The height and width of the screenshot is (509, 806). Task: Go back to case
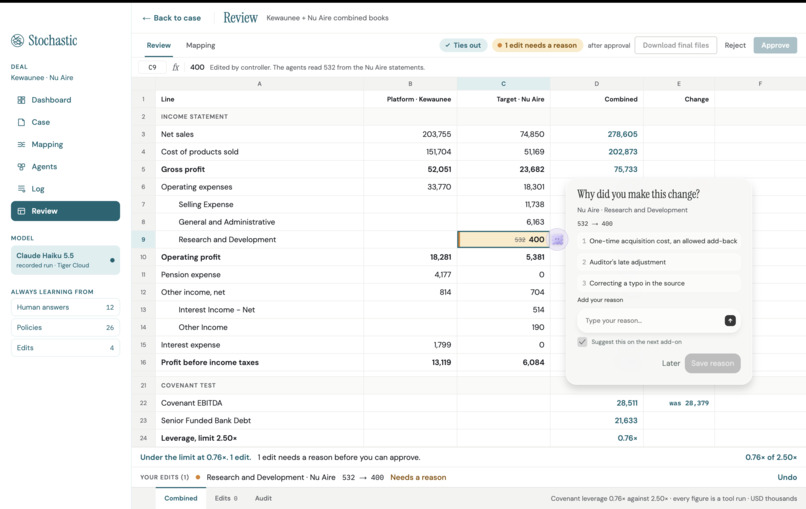point(172,18)
